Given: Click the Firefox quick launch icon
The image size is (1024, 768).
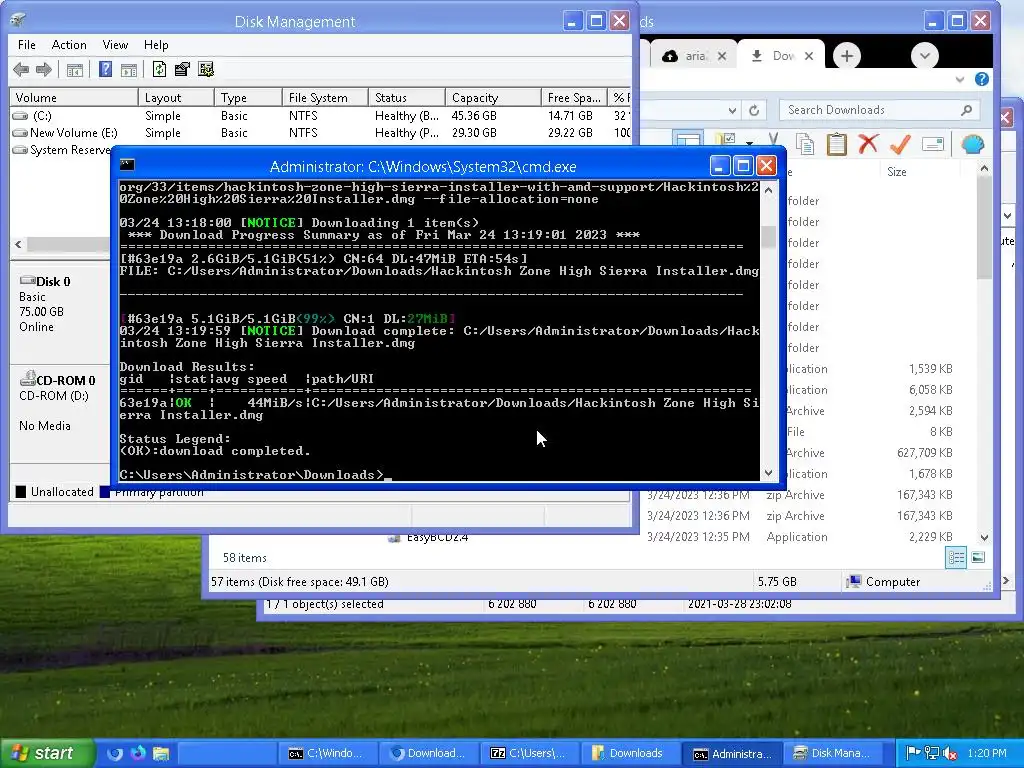Looking at the screenshot, I should [x=138, y=753].
